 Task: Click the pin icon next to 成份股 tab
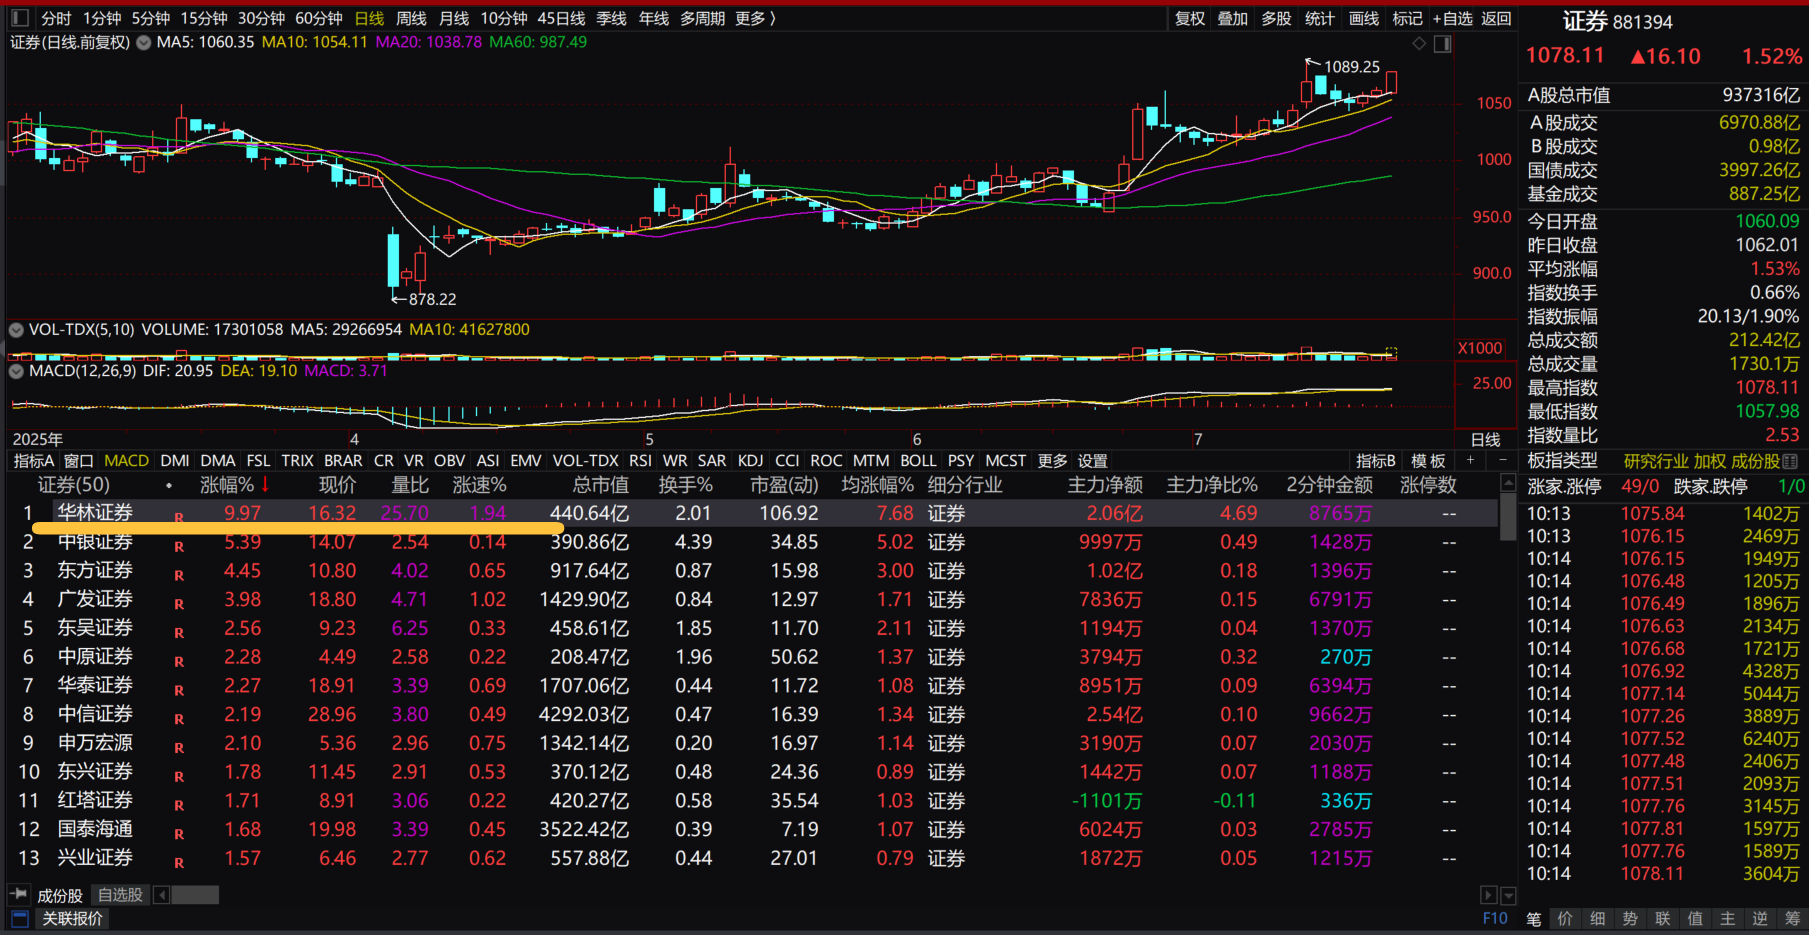(18, 894)
